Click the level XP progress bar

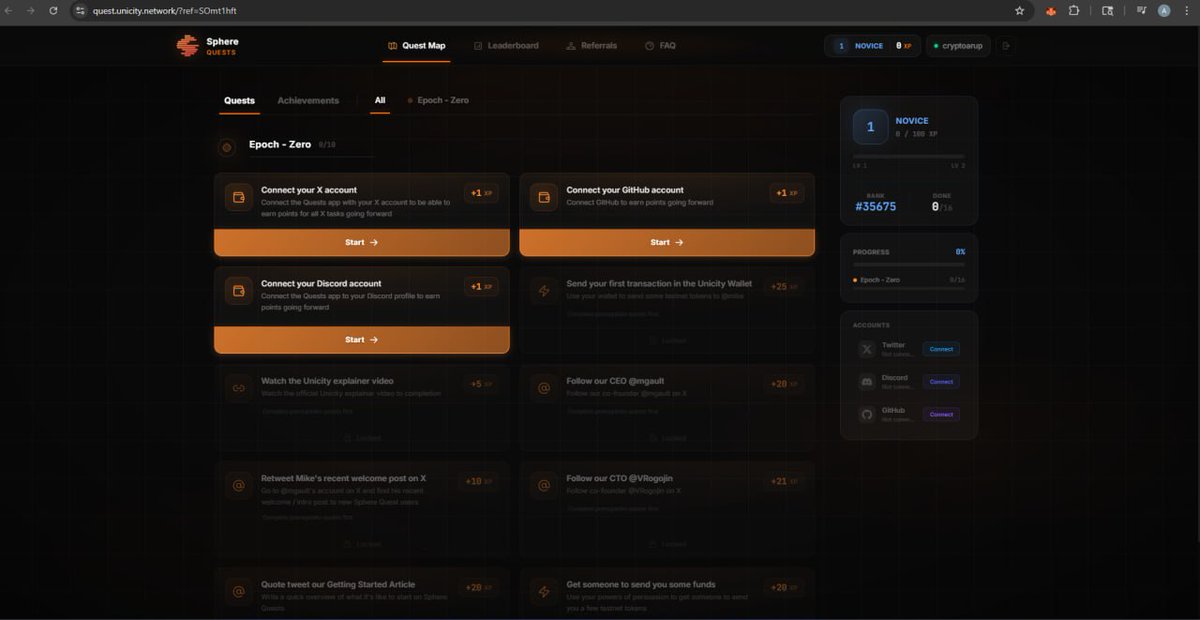tap(909, 157)
